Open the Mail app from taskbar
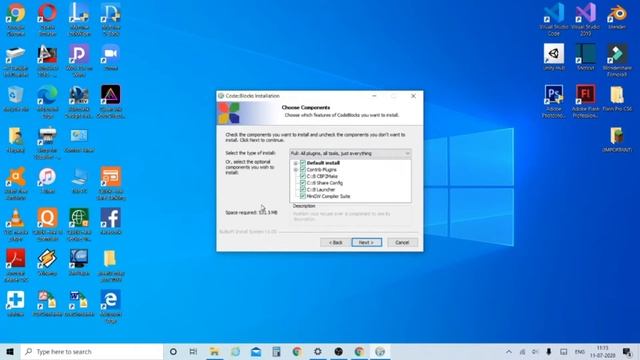Viewport: 640px width, 360px height. (x=256, y=352)
